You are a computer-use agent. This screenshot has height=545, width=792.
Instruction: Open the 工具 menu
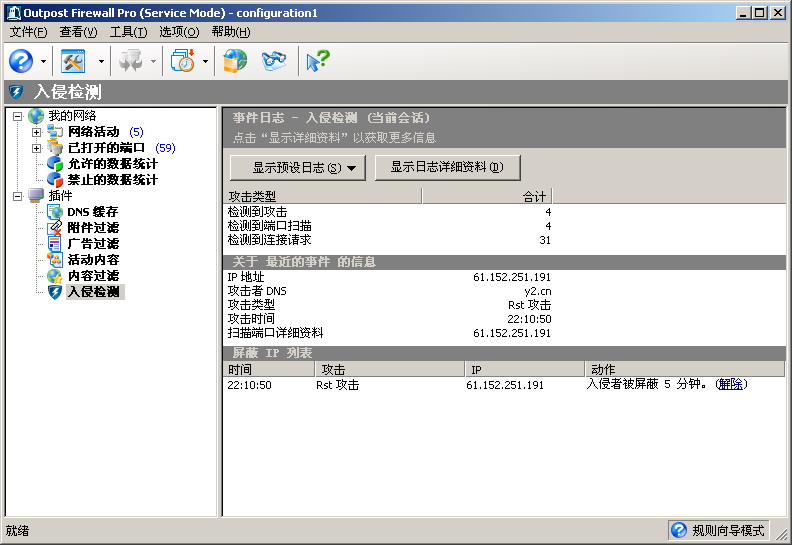(x=128, y=32)
